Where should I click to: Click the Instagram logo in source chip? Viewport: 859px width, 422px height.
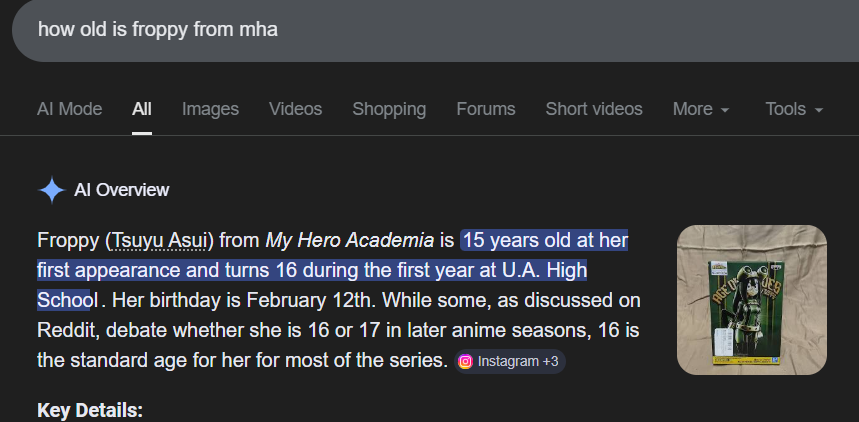click(x=465, y=362)
